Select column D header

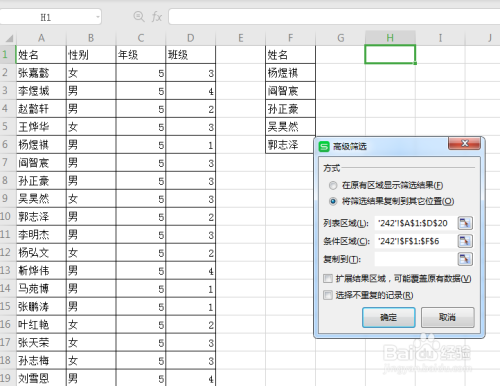[190, 38]
